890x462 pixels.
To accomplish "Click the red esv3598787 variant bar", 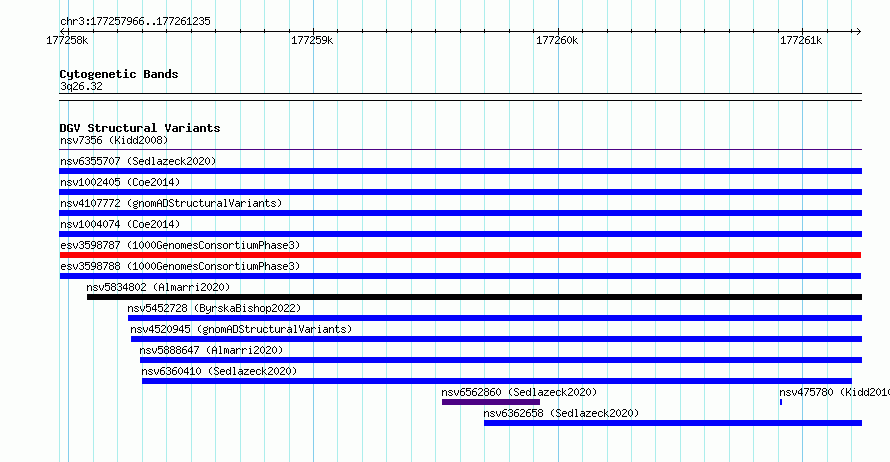I will (460, 255).
